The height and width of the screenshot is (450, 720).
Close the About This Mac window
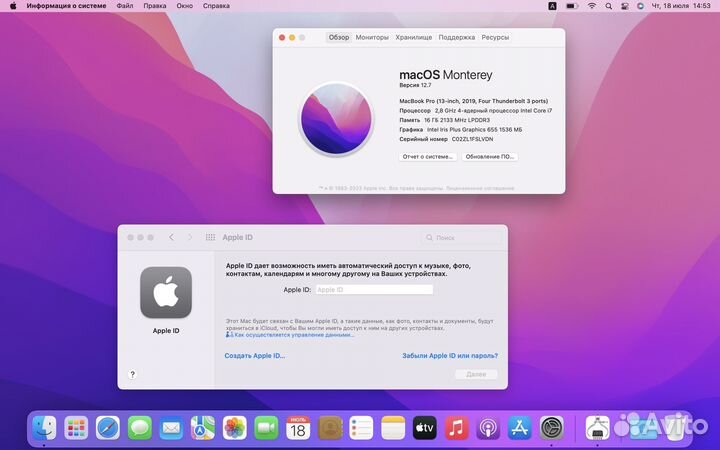pos(282,38)
